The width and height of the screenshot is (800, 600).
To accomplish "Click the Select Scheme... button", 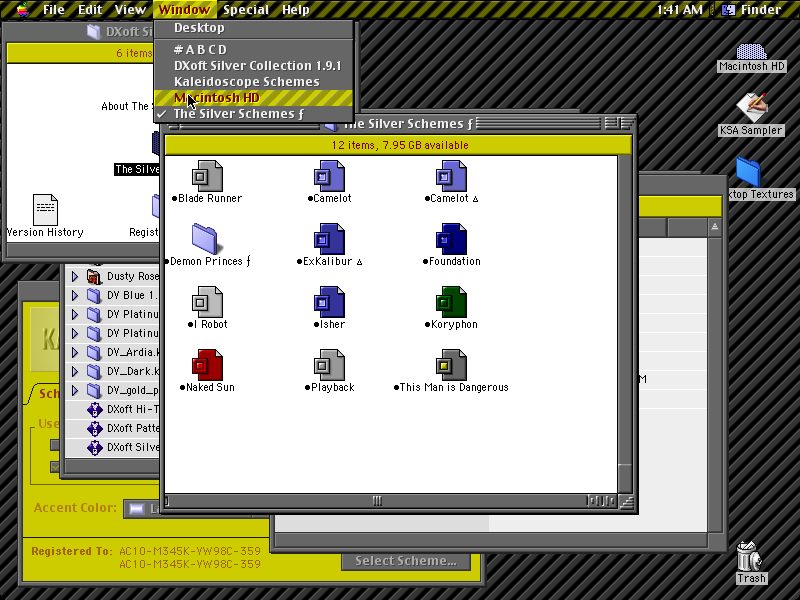I will click(406, 561).
